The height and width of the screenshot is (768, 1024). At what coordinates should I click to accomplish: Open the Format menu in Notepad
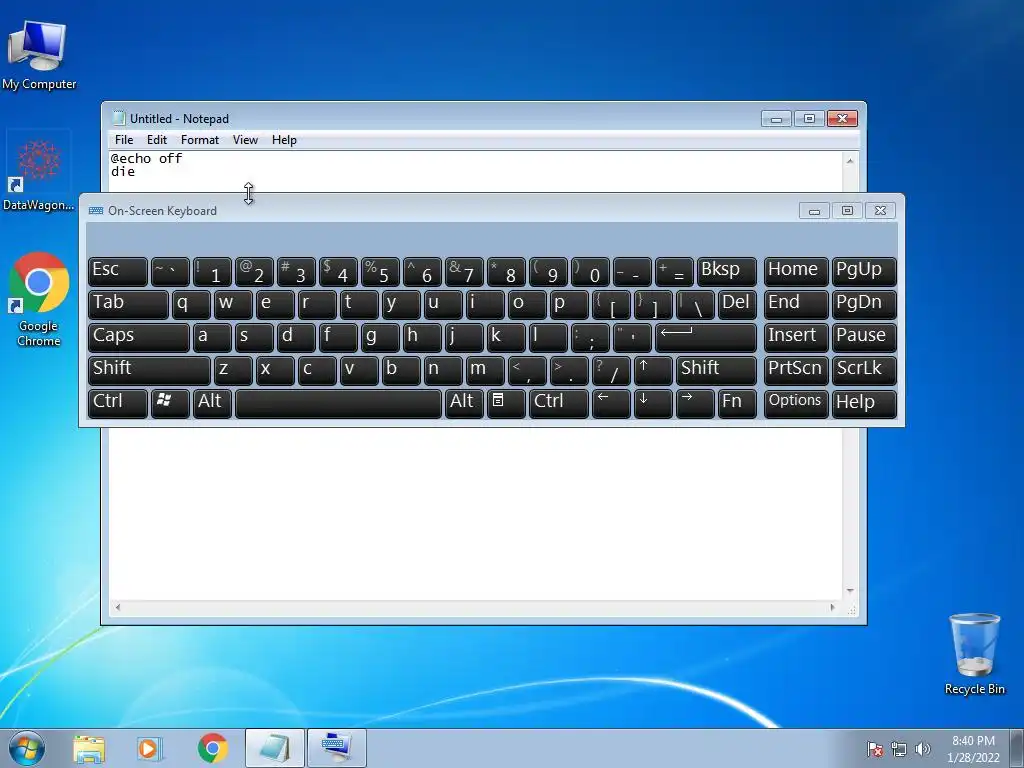click(200, 140)
